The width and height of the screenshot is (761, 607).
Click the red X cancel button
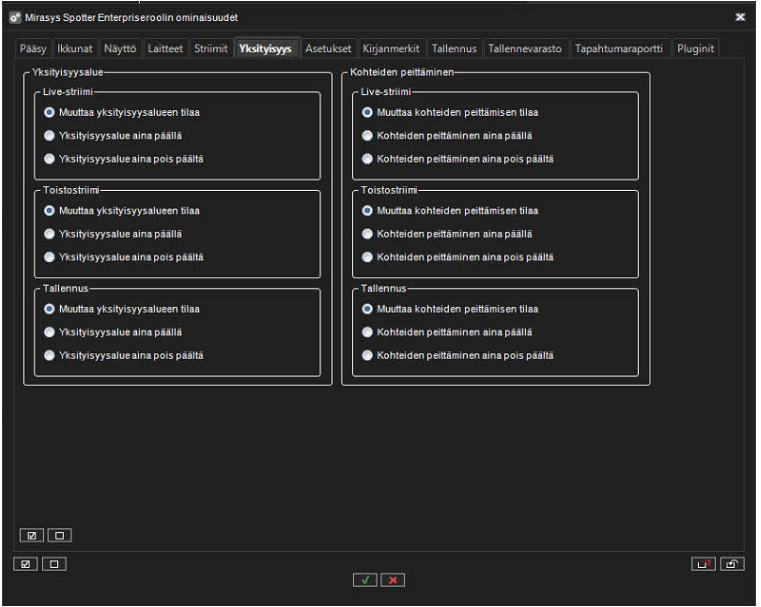[392, 581]
